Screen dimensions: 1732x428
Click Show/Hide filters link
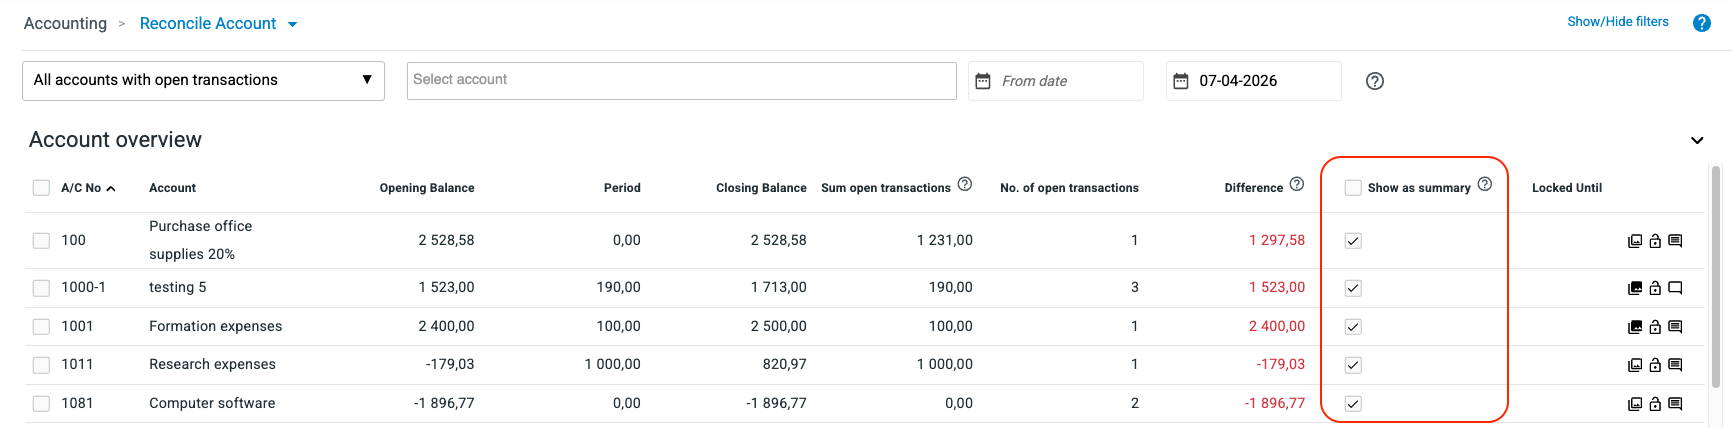[1617, 22]
